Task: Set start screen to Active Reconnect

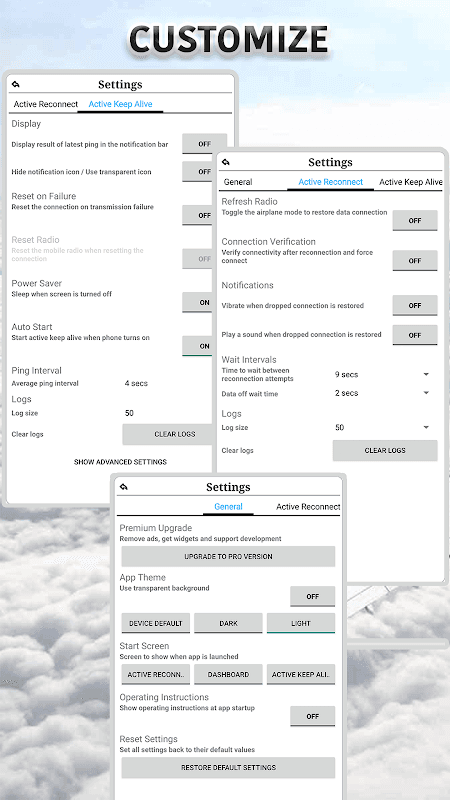Action: [156, 674]
